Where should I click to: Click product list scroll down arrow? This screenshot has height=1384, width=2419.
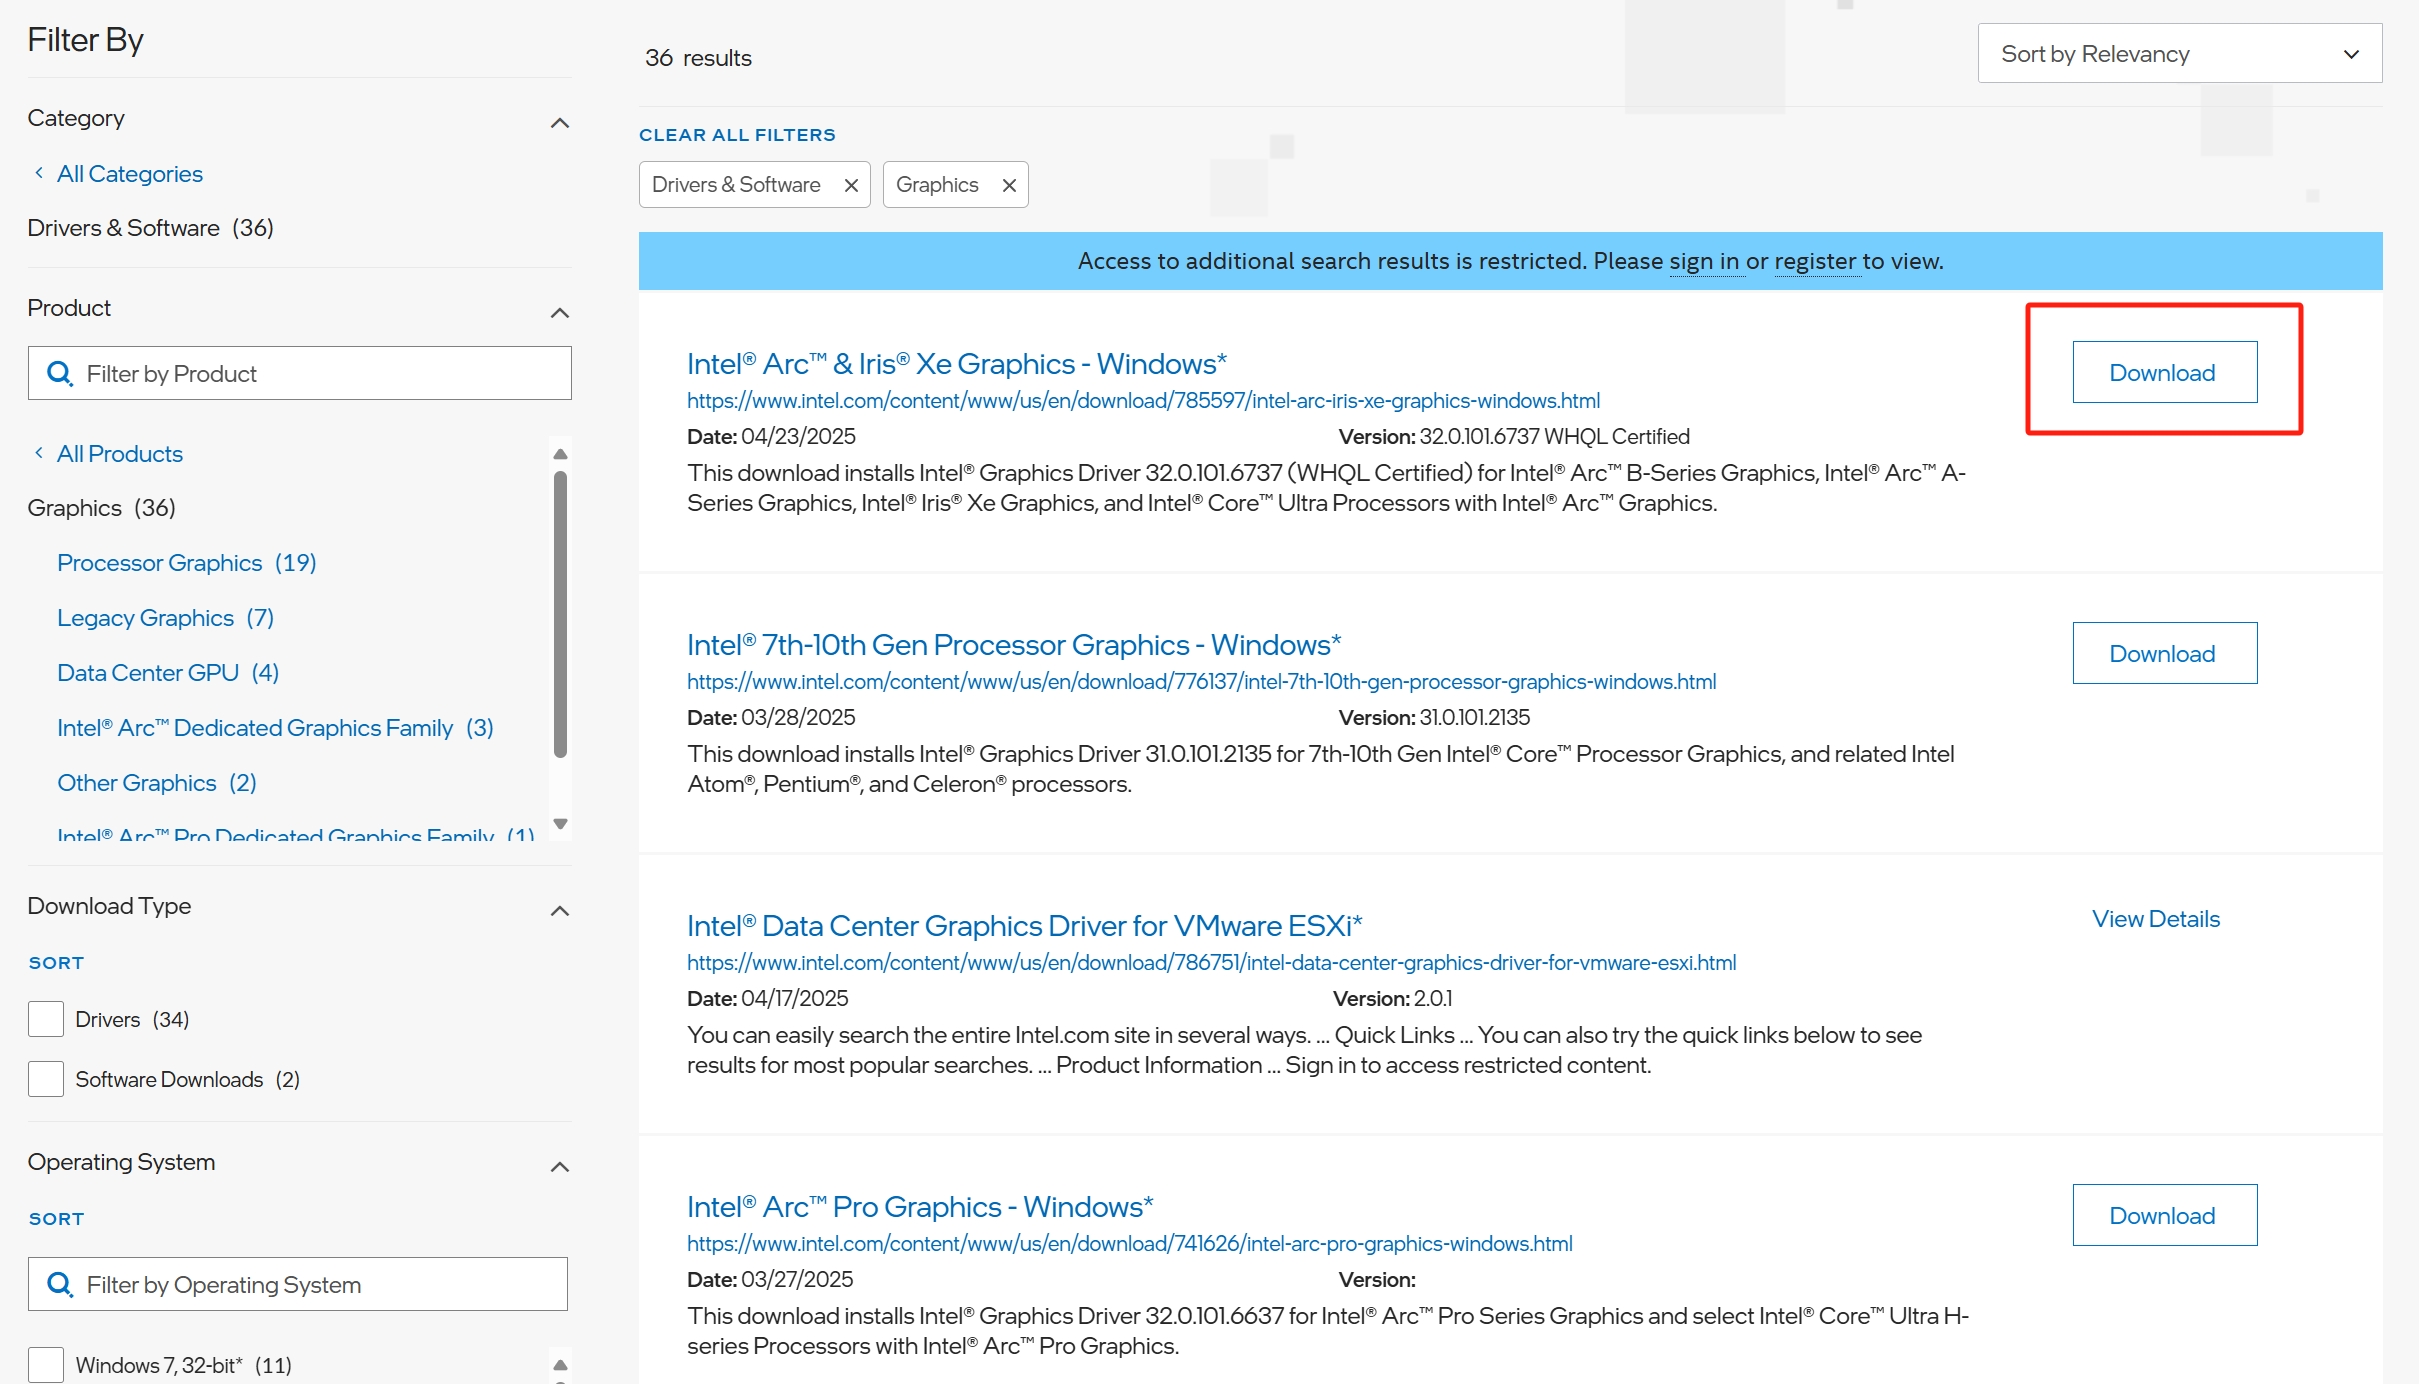[560, 824]
